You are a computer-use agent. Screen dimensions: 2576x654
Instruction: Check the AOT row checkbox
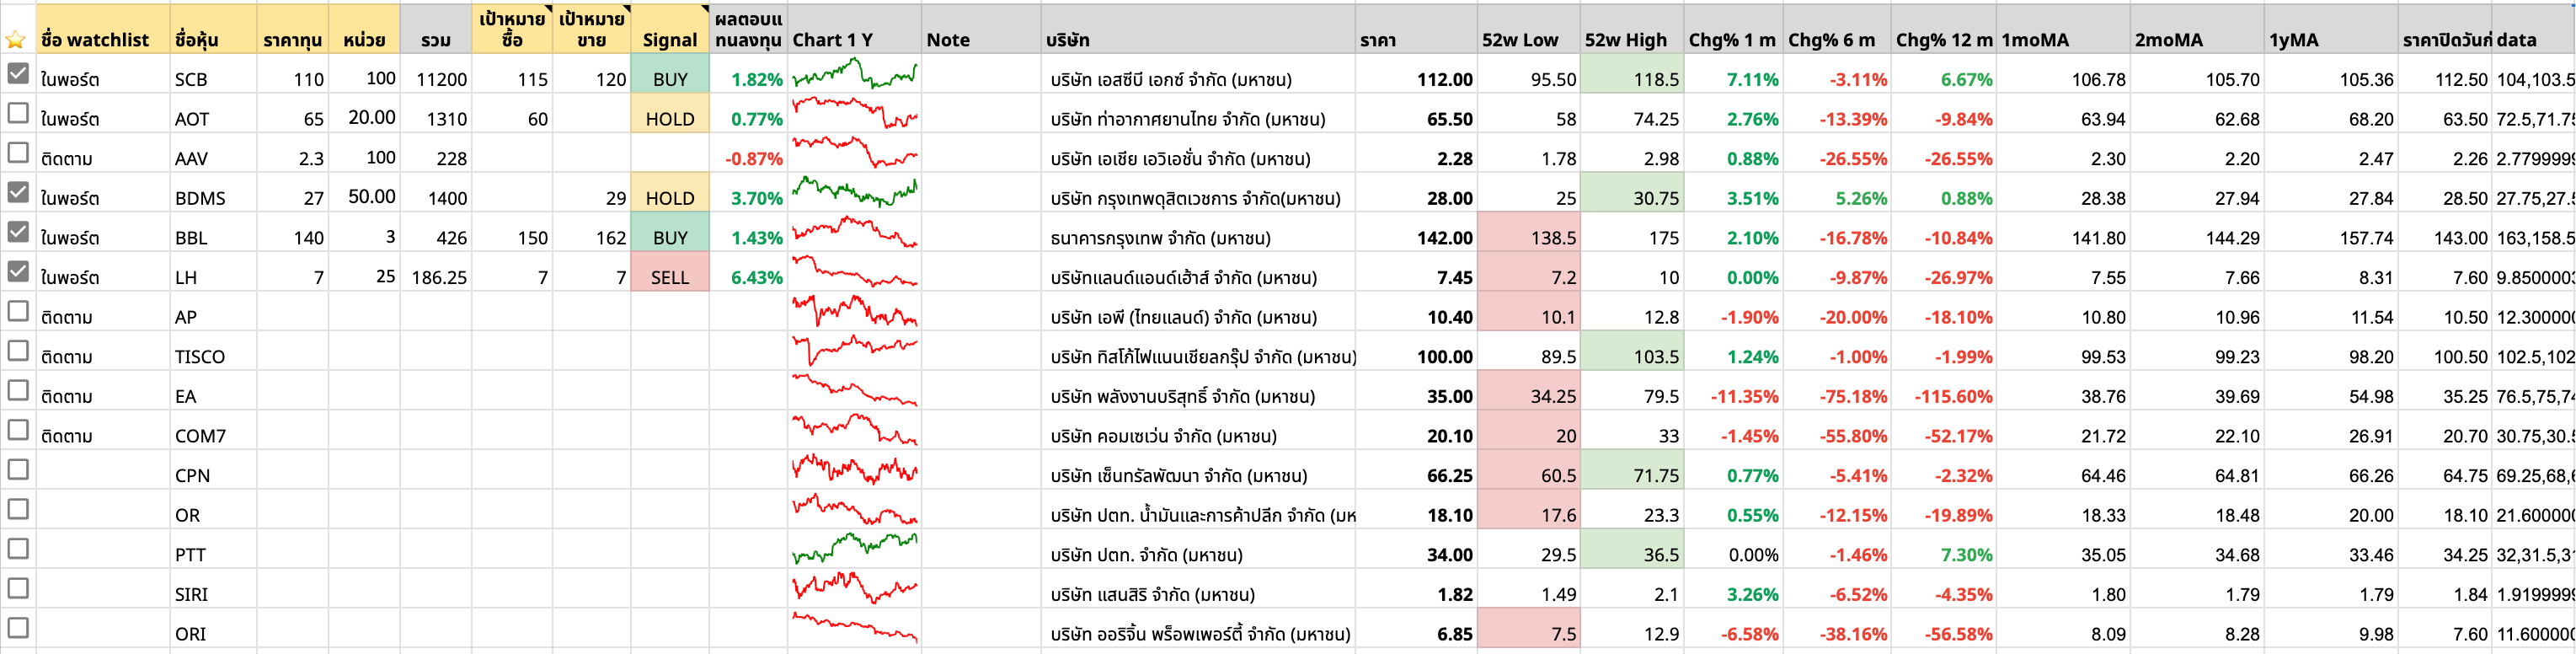point(18,113)
